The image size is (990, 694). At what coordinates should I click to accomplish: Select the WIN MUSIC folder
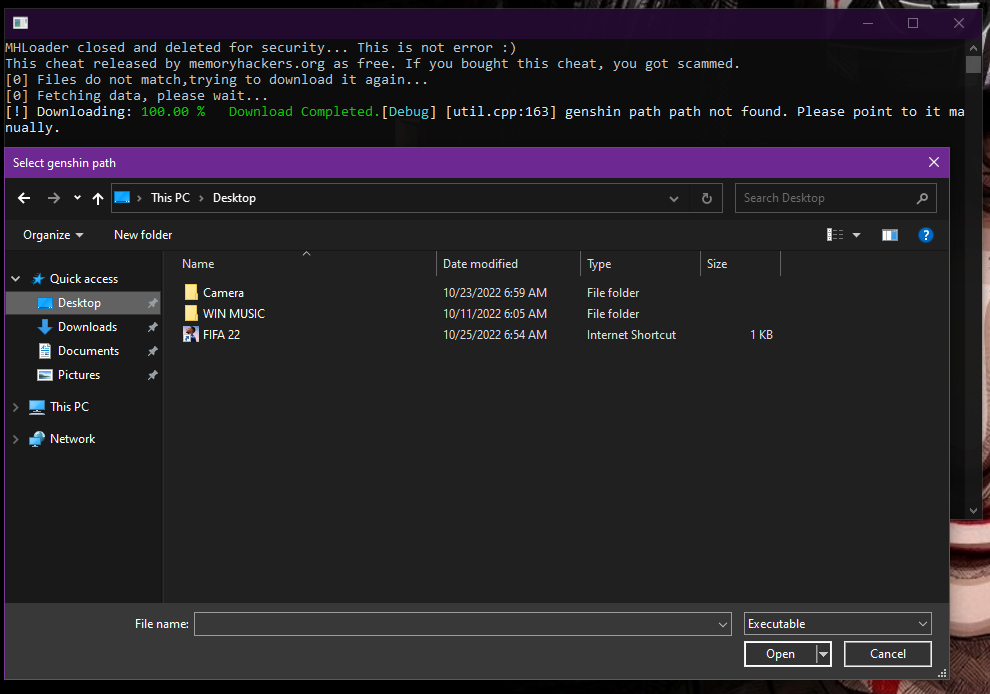234,314
